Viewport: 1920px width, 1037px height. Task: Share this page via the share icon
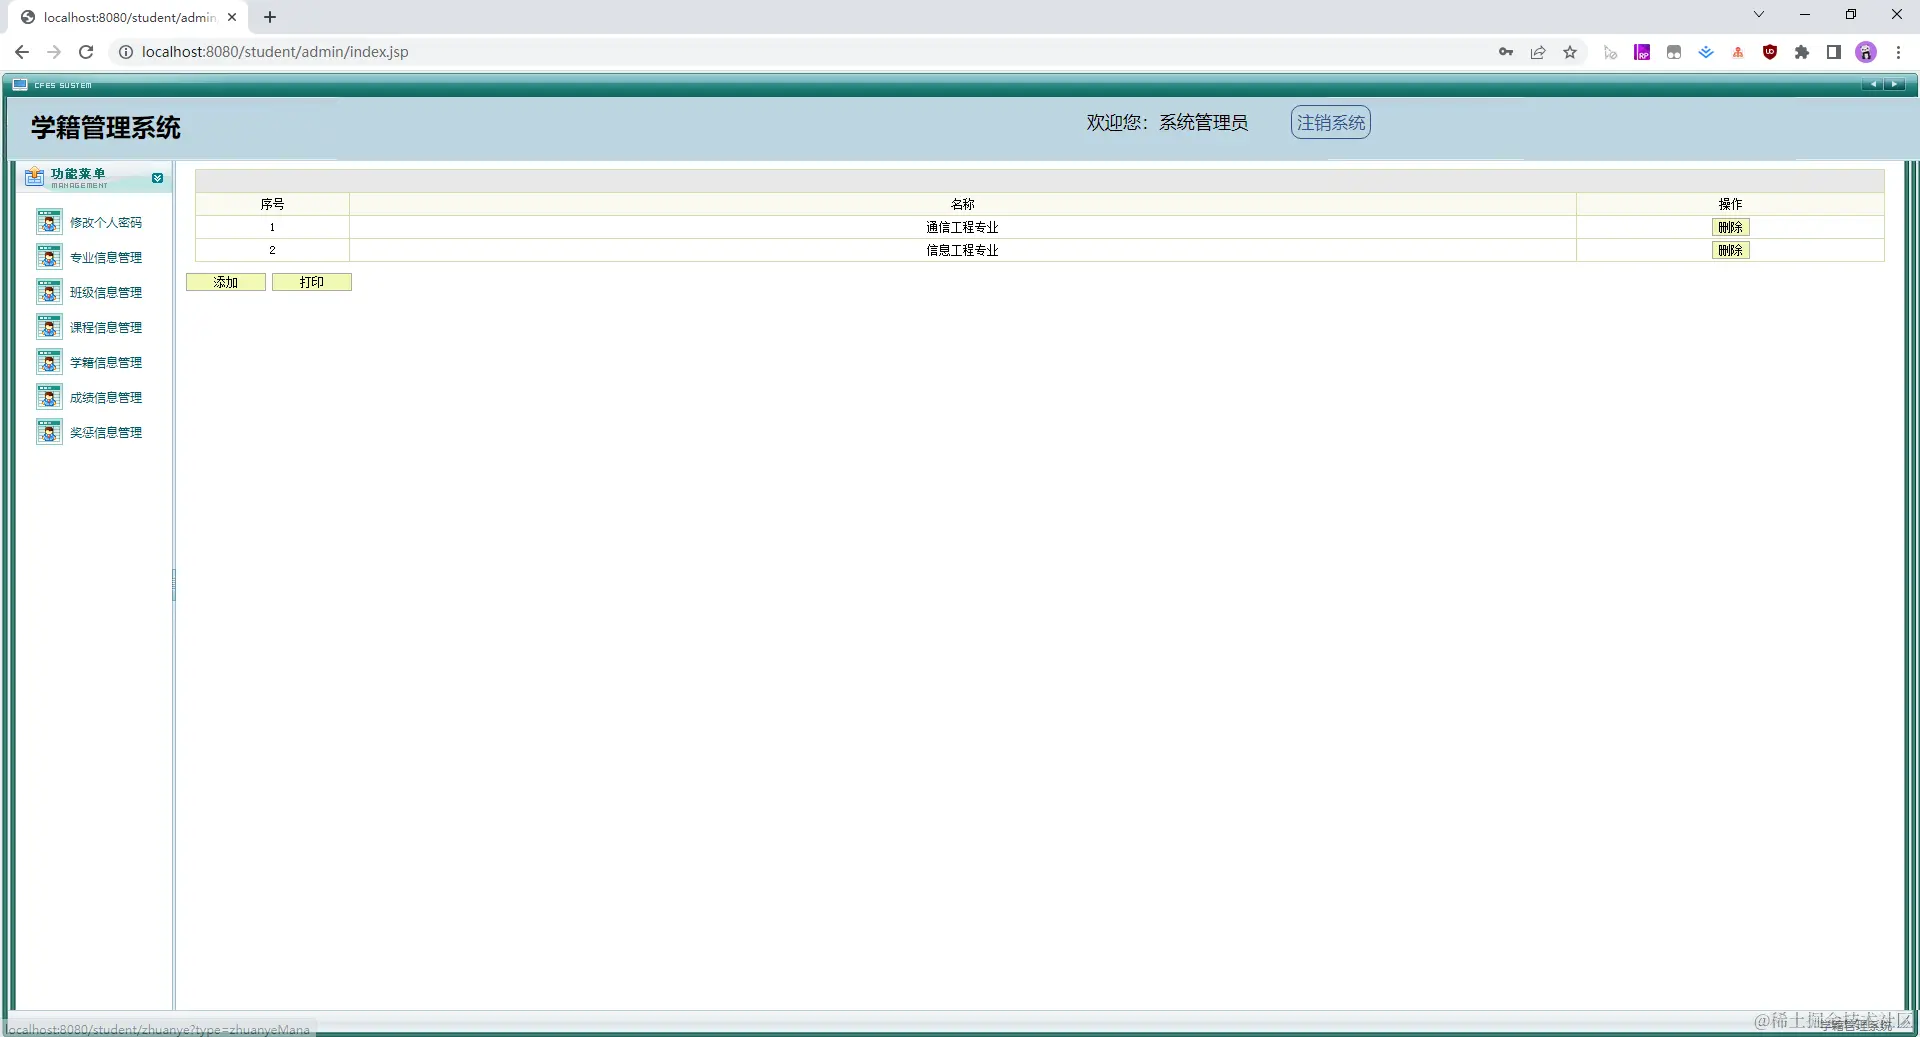[1538, 52]
